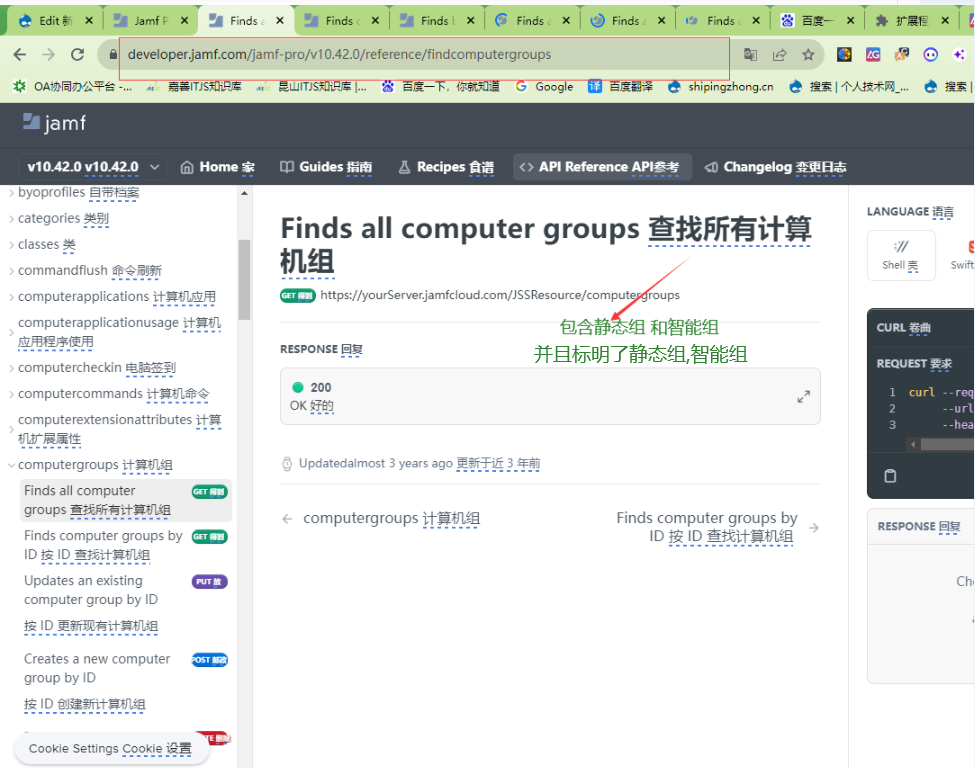Expand the computercommands sidebar section
This screenshot has height=768, width=975.
click(x=12, y=394)
